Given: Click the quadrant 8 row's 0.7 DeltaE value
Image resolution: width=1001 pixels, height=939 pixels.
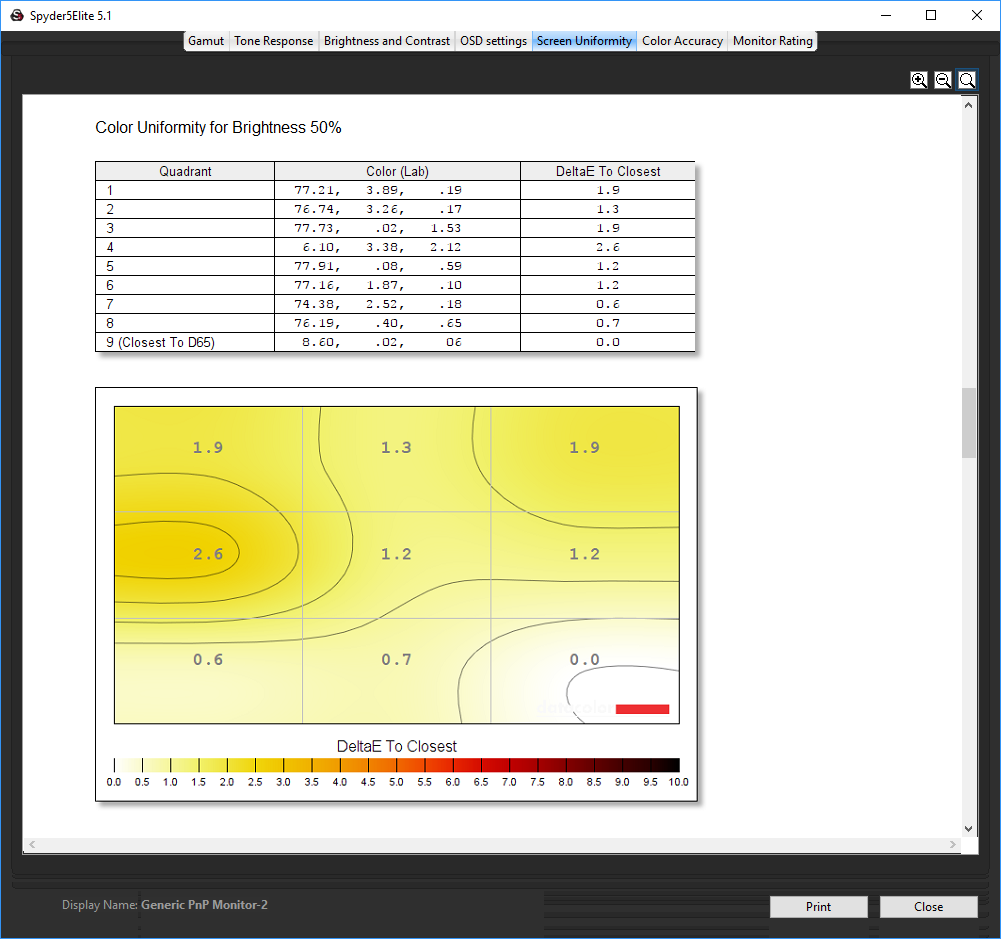Looking at the screenshot, I should click(x=608, y=323).
